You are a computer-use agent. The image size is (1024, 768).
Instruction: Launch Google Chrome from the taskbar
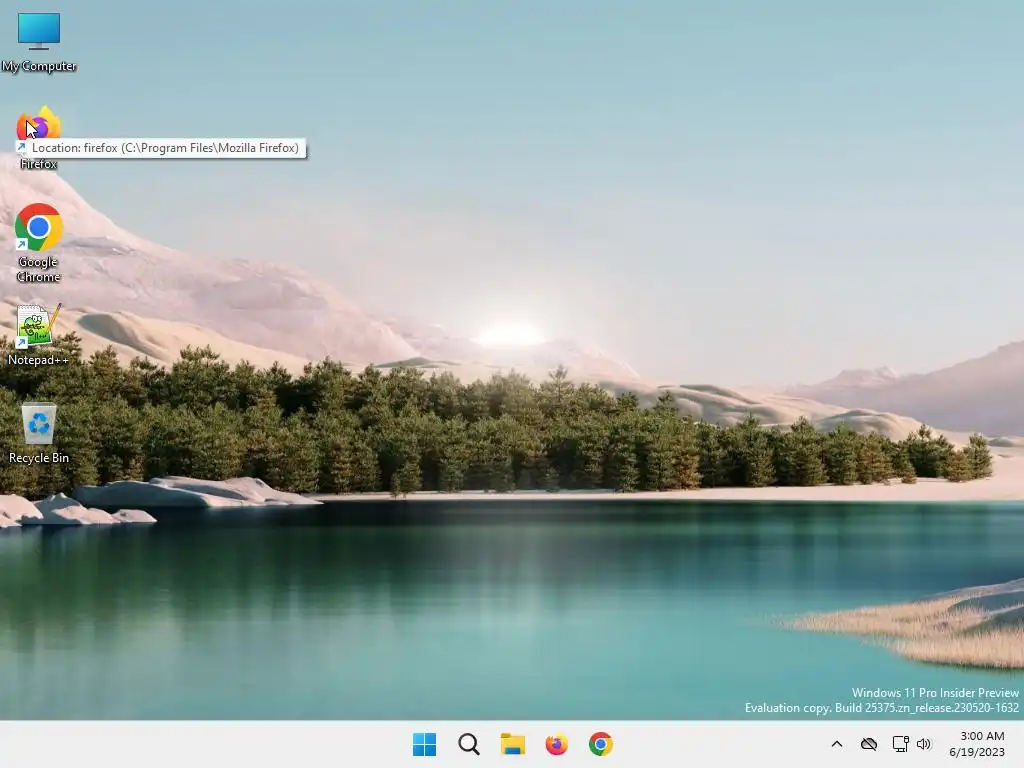click(601, 744)
